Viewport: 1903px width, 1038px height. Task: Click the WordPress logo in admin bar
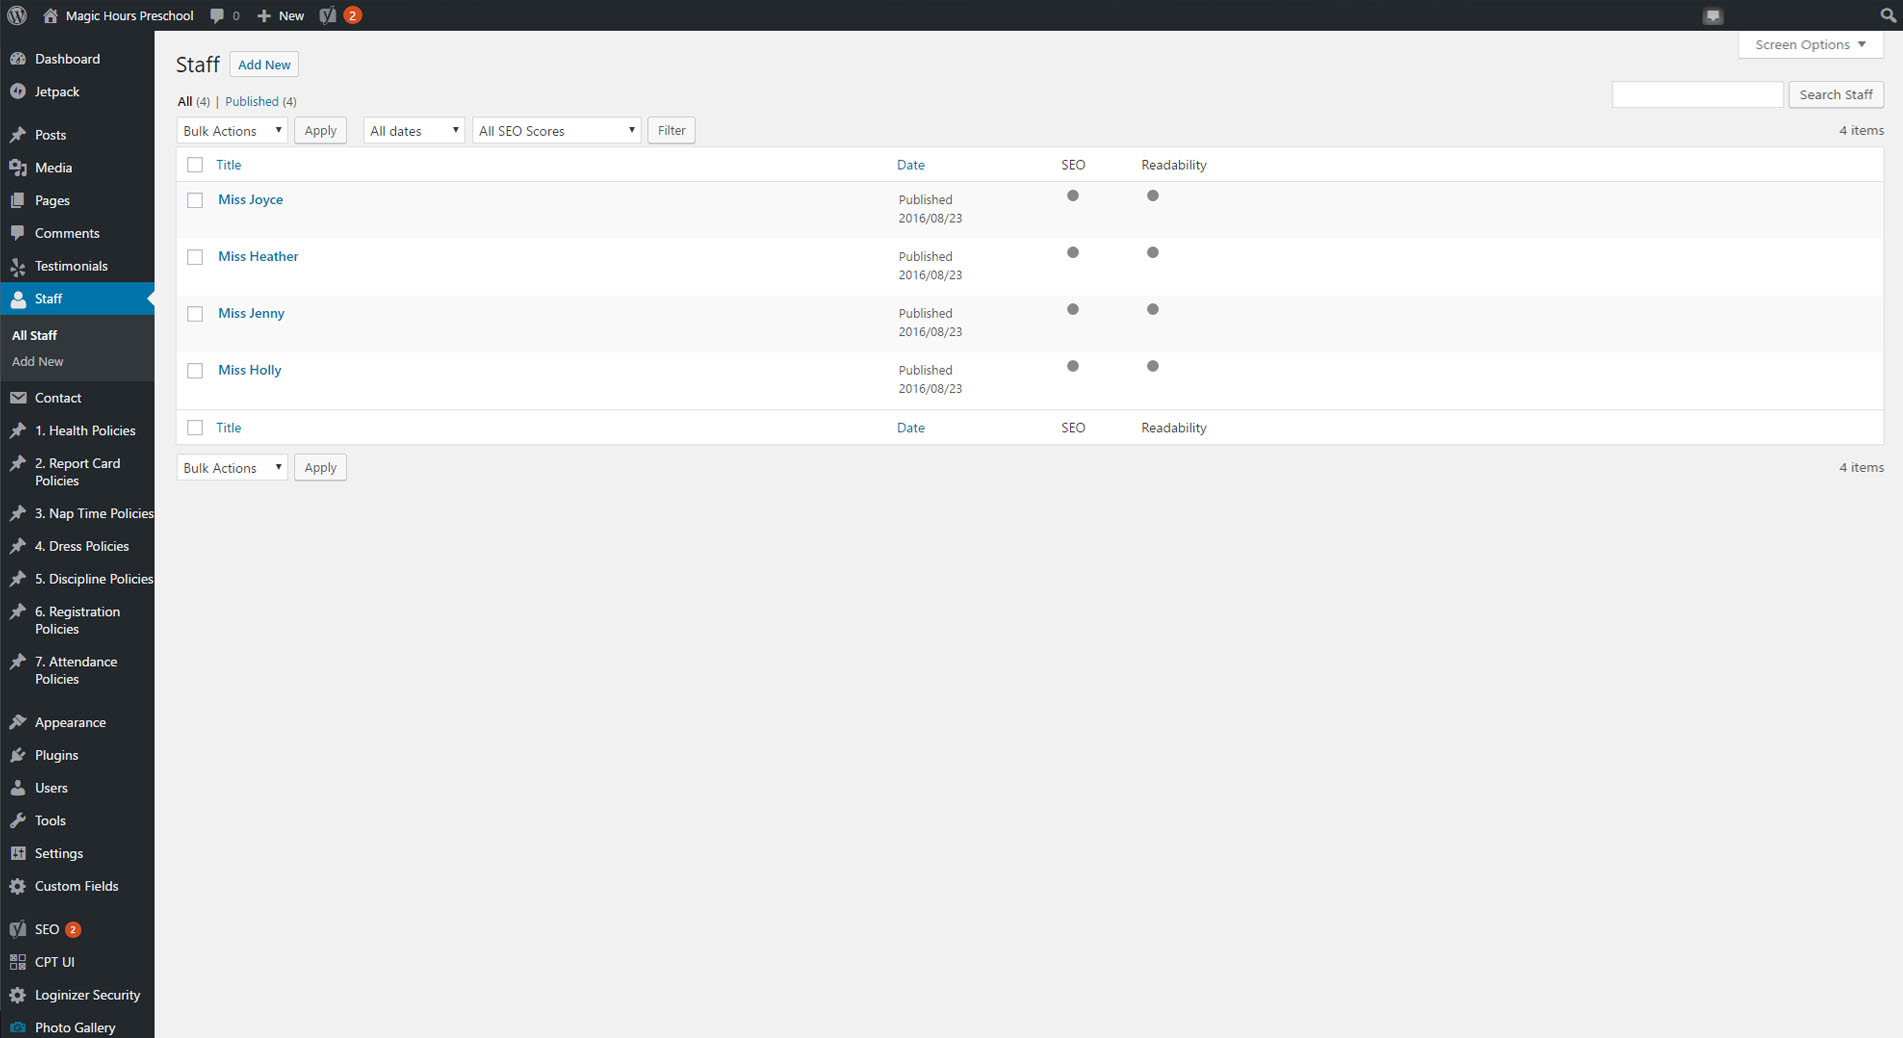click(x=16, y=15)
